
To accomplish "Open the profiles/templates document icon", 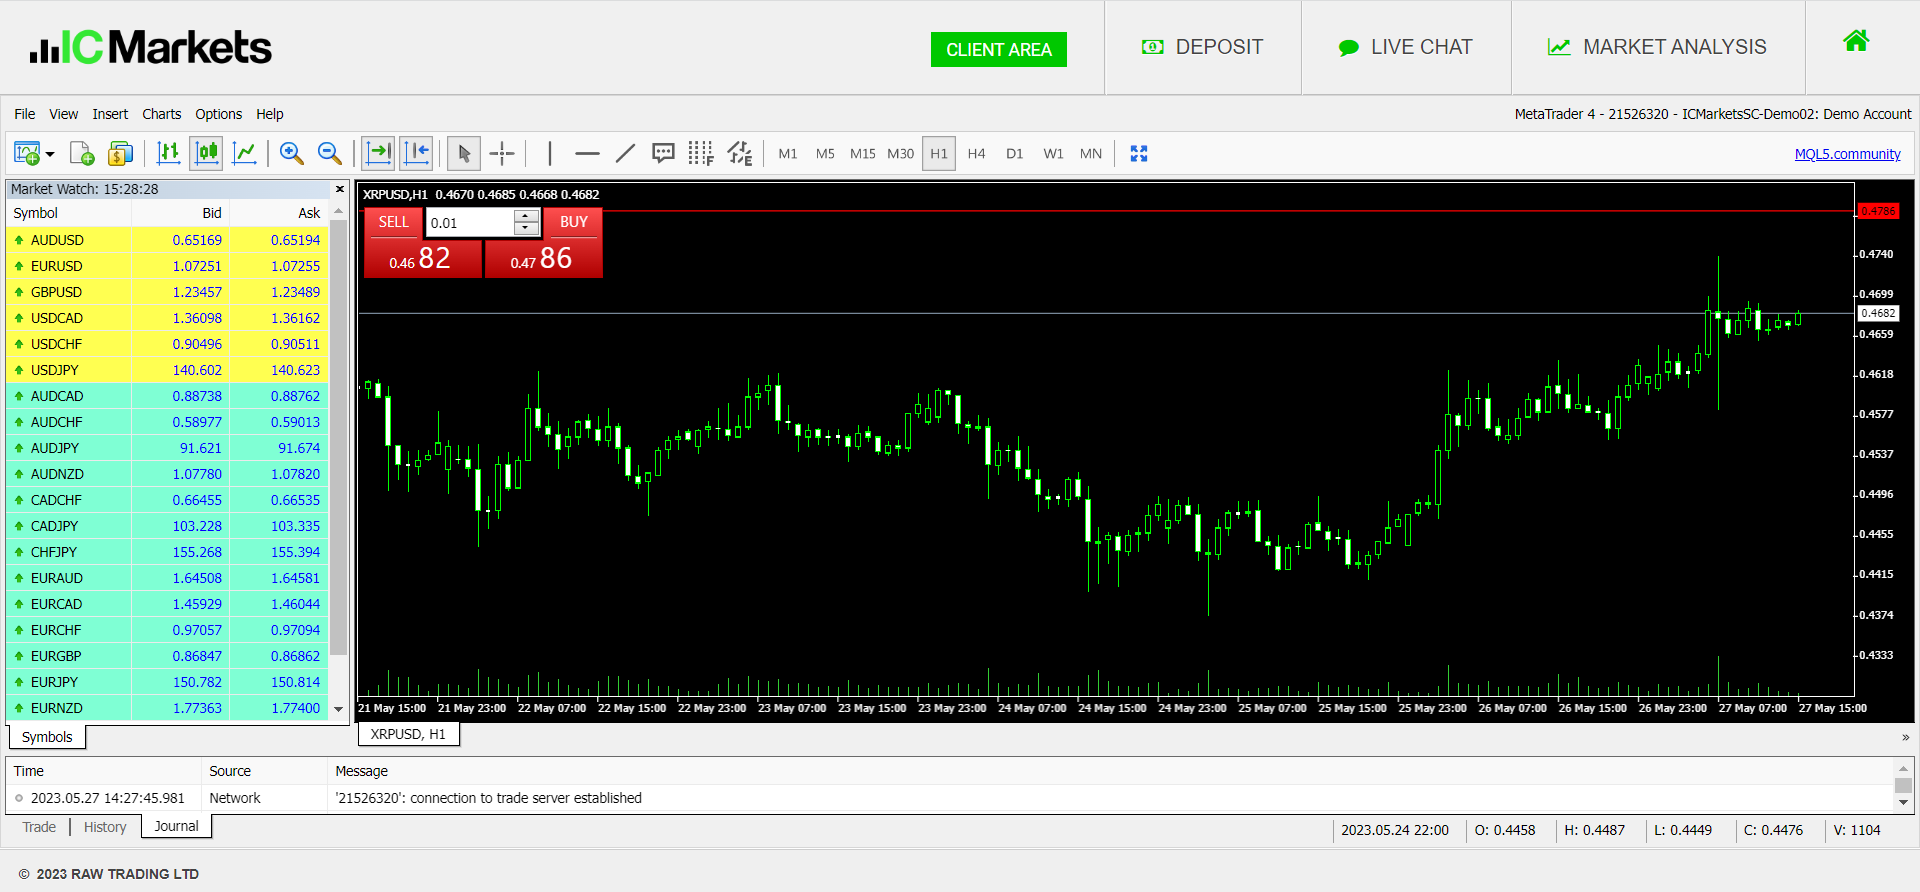I will pos(82,153).
